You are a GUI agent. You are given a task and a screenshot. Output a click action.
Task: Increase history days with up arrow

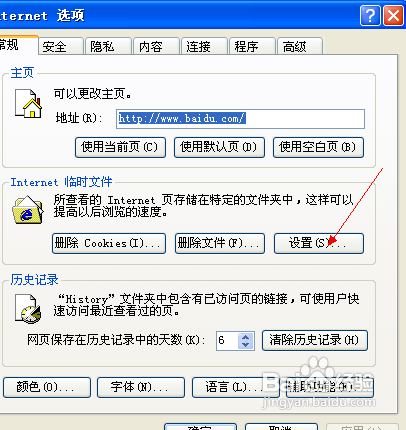coord(246,337)
